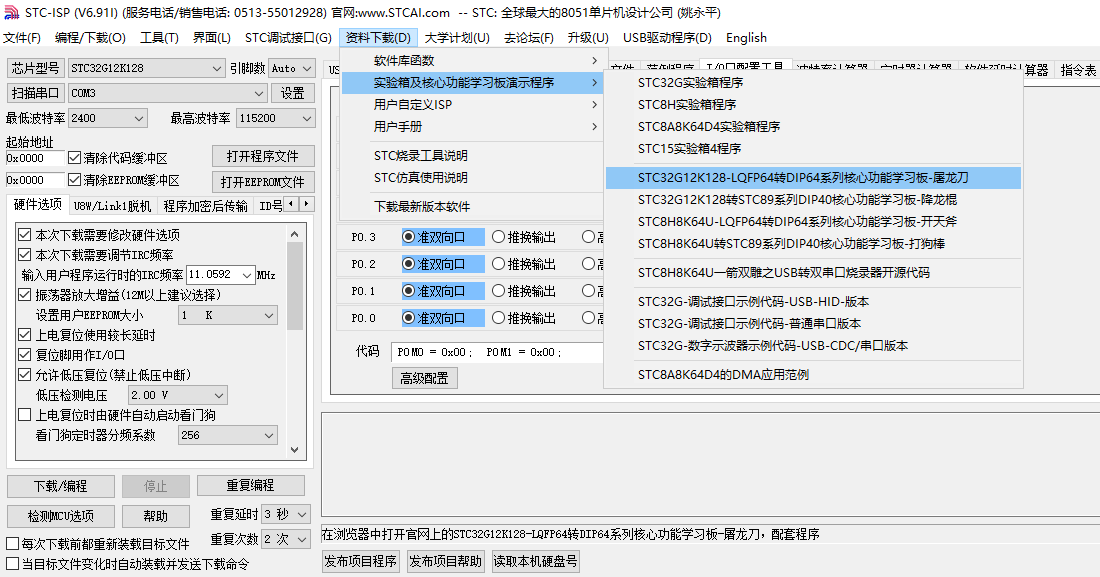Toggle 本次下载需要修改硬件选项 checkbox
Image resolution: width=1100 pixels, height=577 pixels.
coord(25,234)
